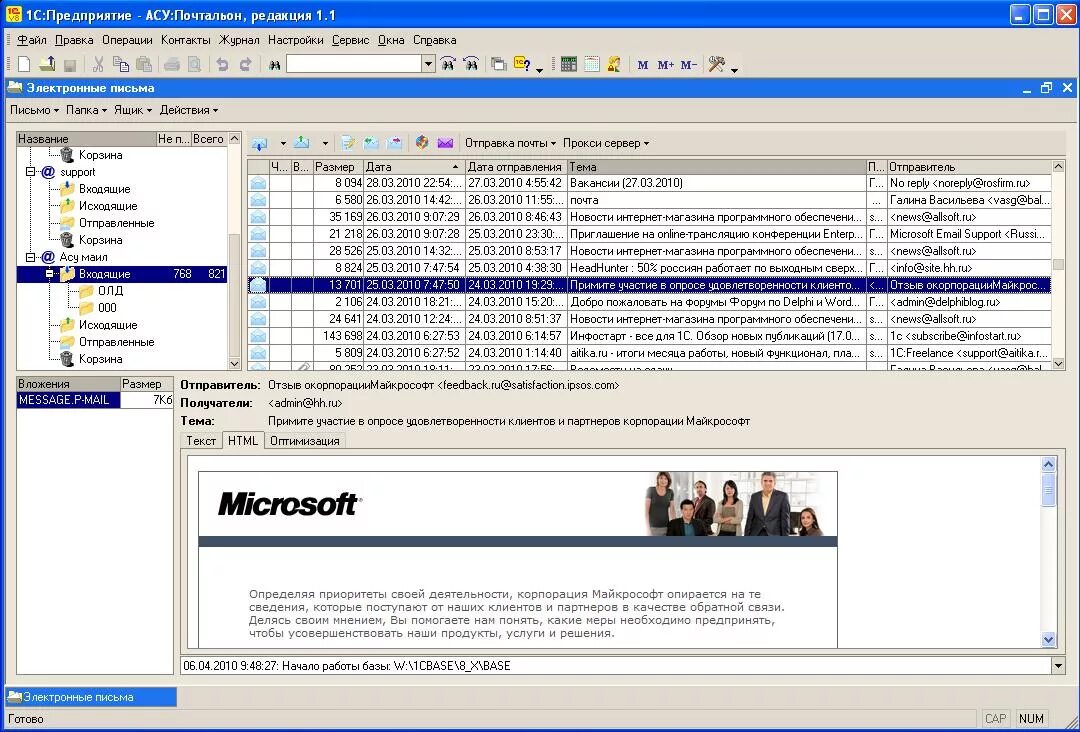The image size is (1080, 732).
Task: Switch to the Текст tab
Action: coord(201,441)
